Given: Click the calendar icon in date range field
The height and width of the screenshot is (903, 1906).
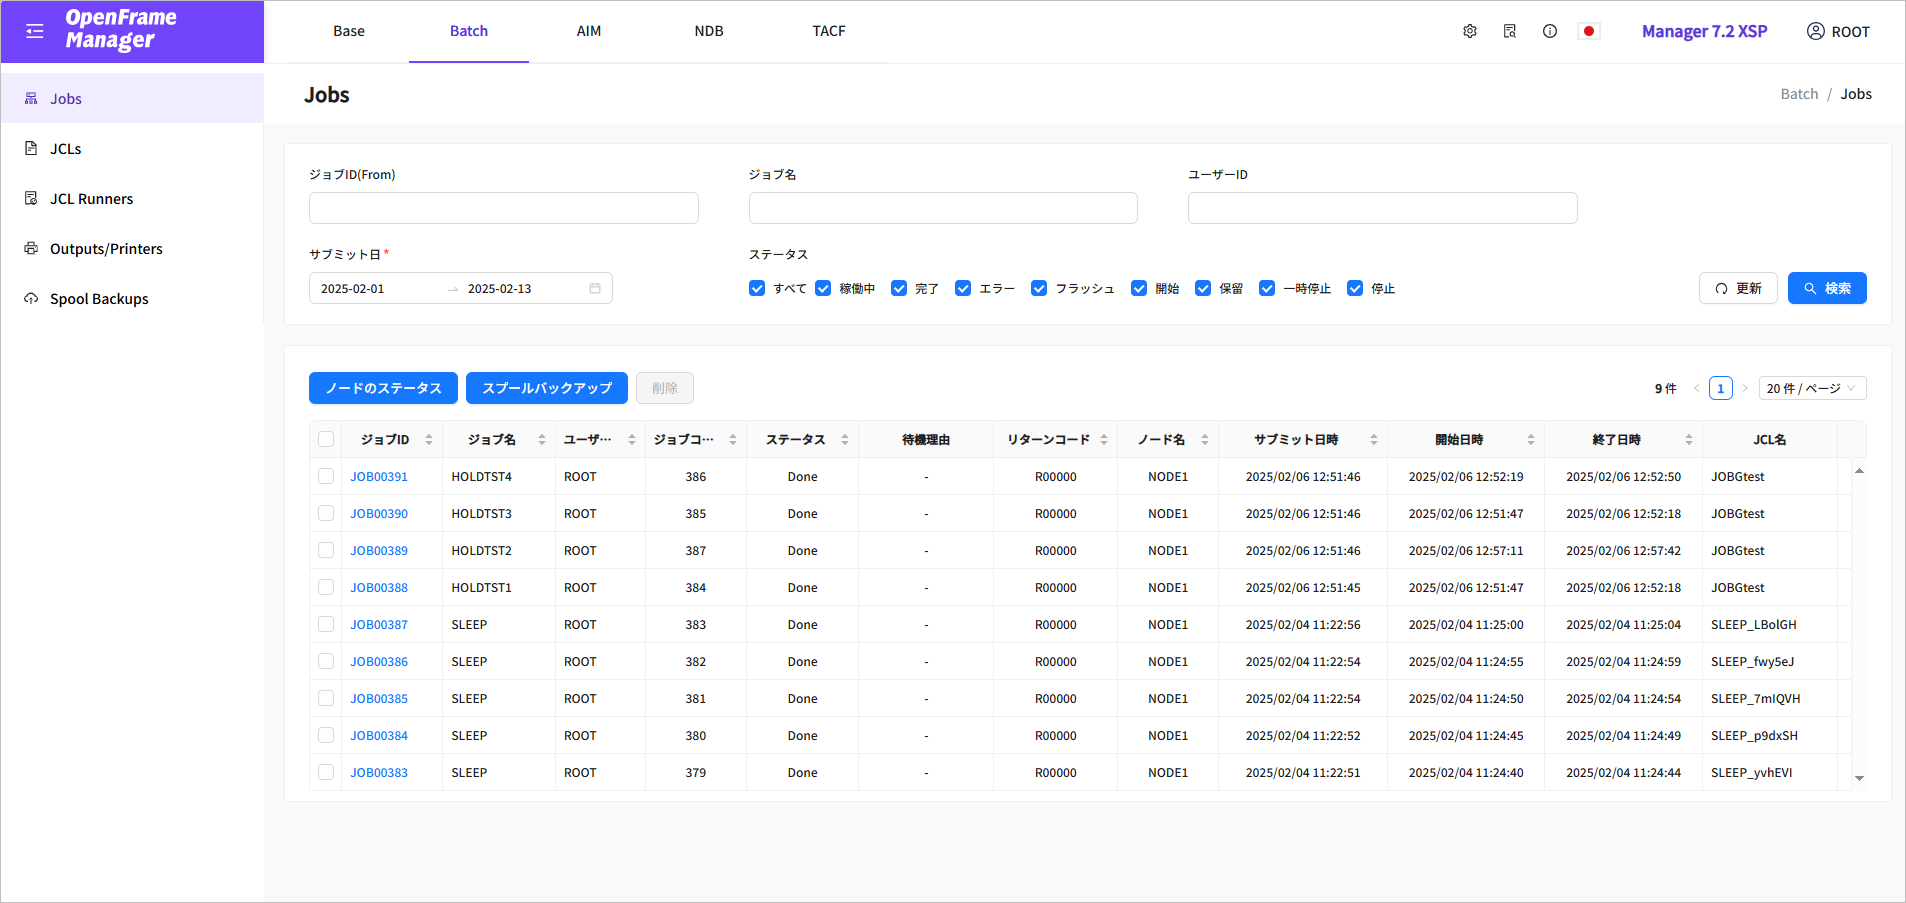Looking at the screenshot, I should [595, 288].
